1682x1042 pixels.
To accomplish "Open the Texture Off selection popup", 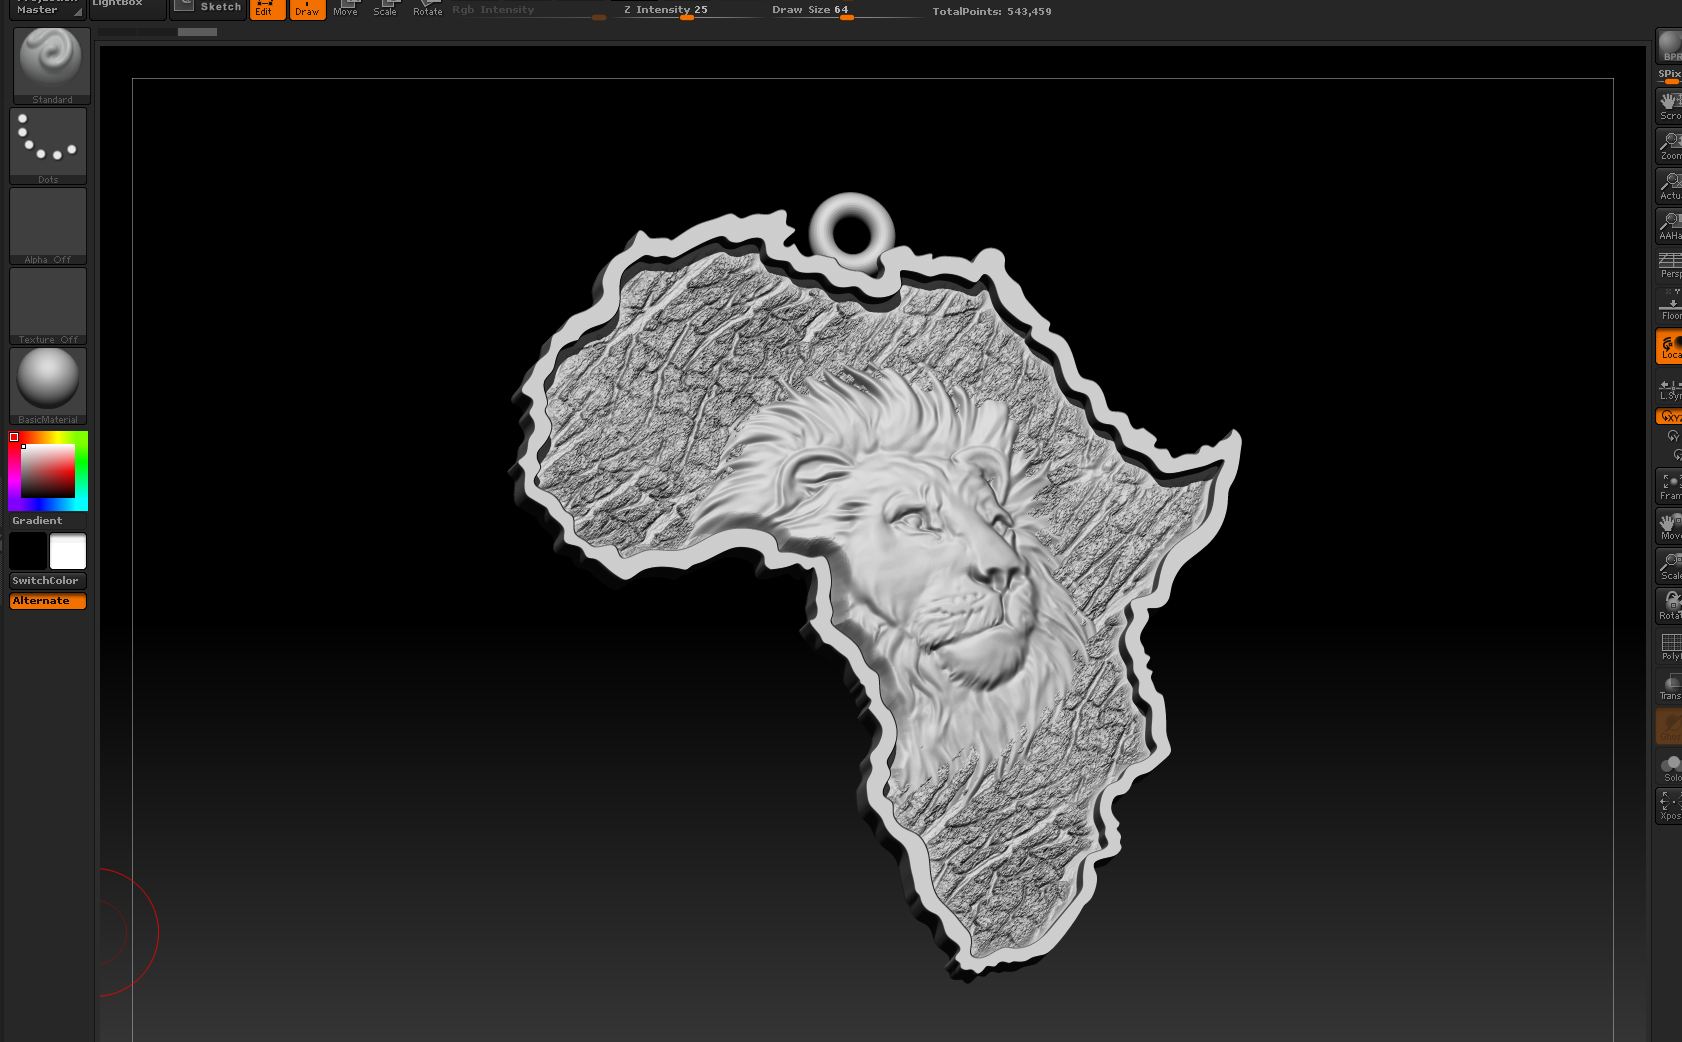I will click(48, 305).
